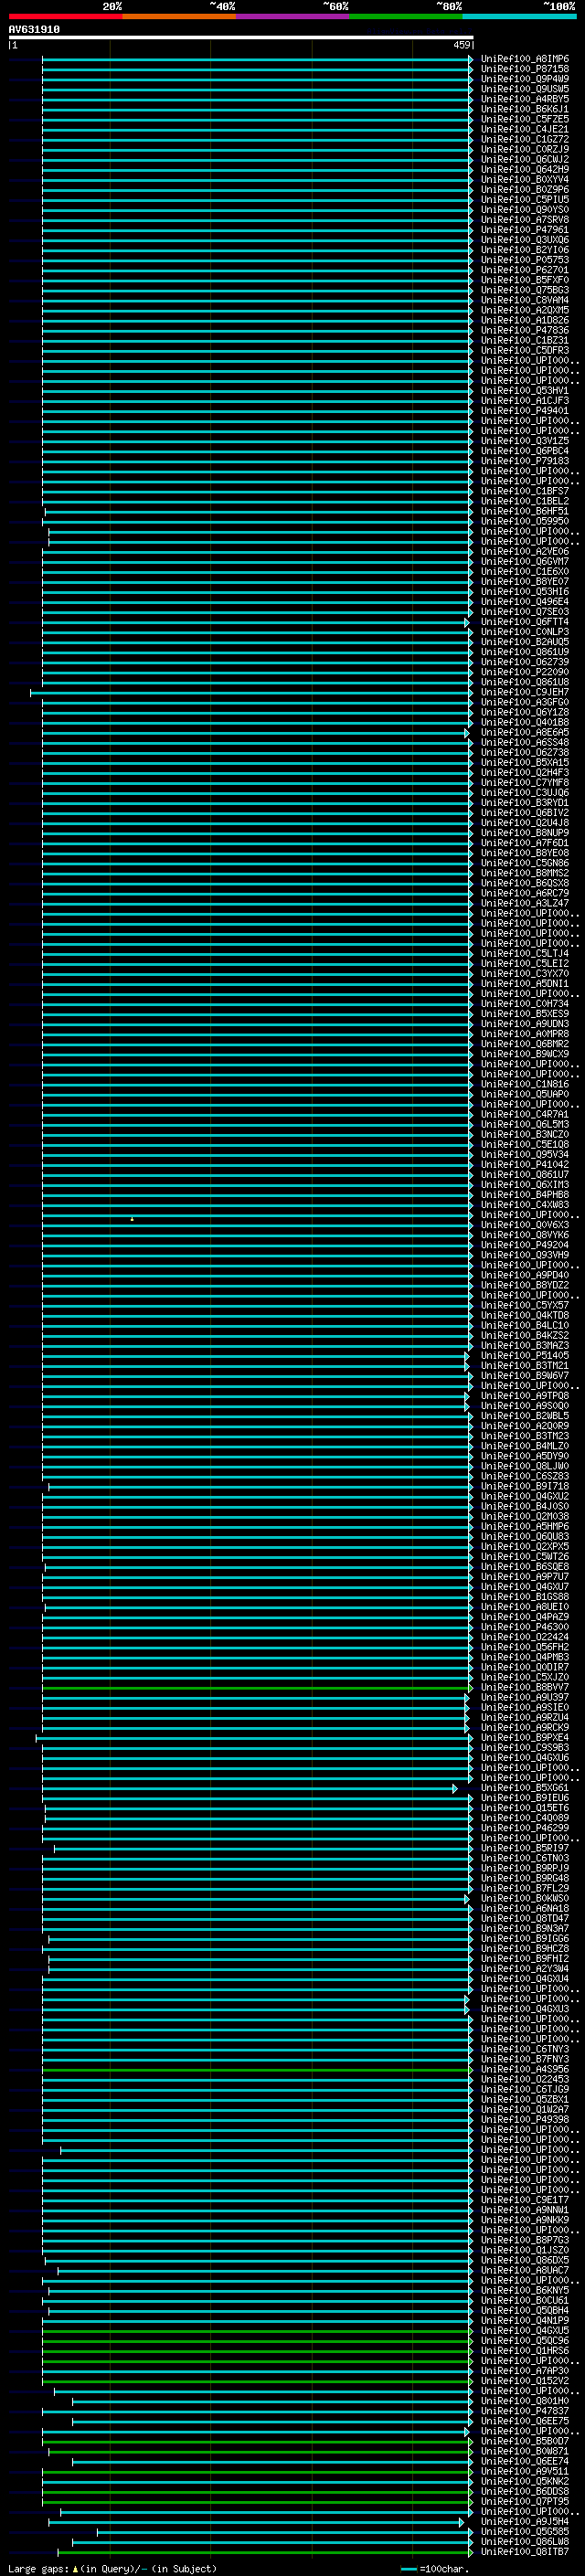The height and width of the screenshot is (2576, 585).
Task: Select the UniRef100_Q75BG3 label
Action: 524,290
